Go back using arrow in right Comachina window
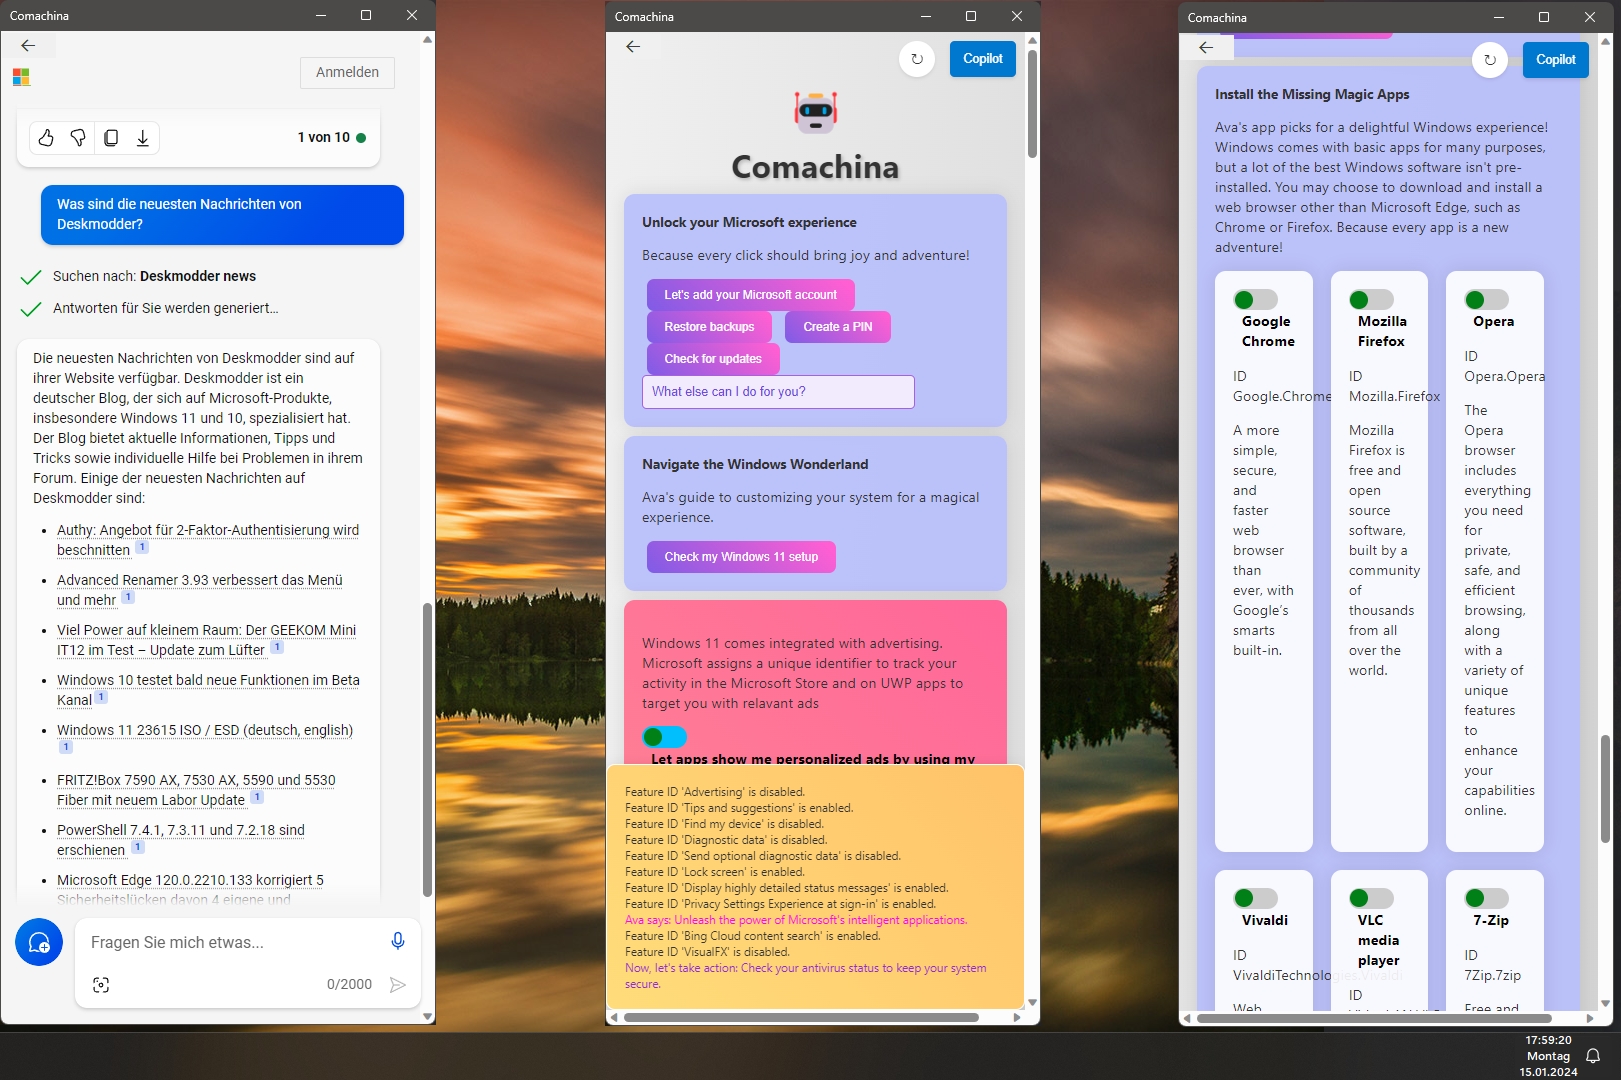This screenshot has height=1080, width=1621. tap(1206, 47)
